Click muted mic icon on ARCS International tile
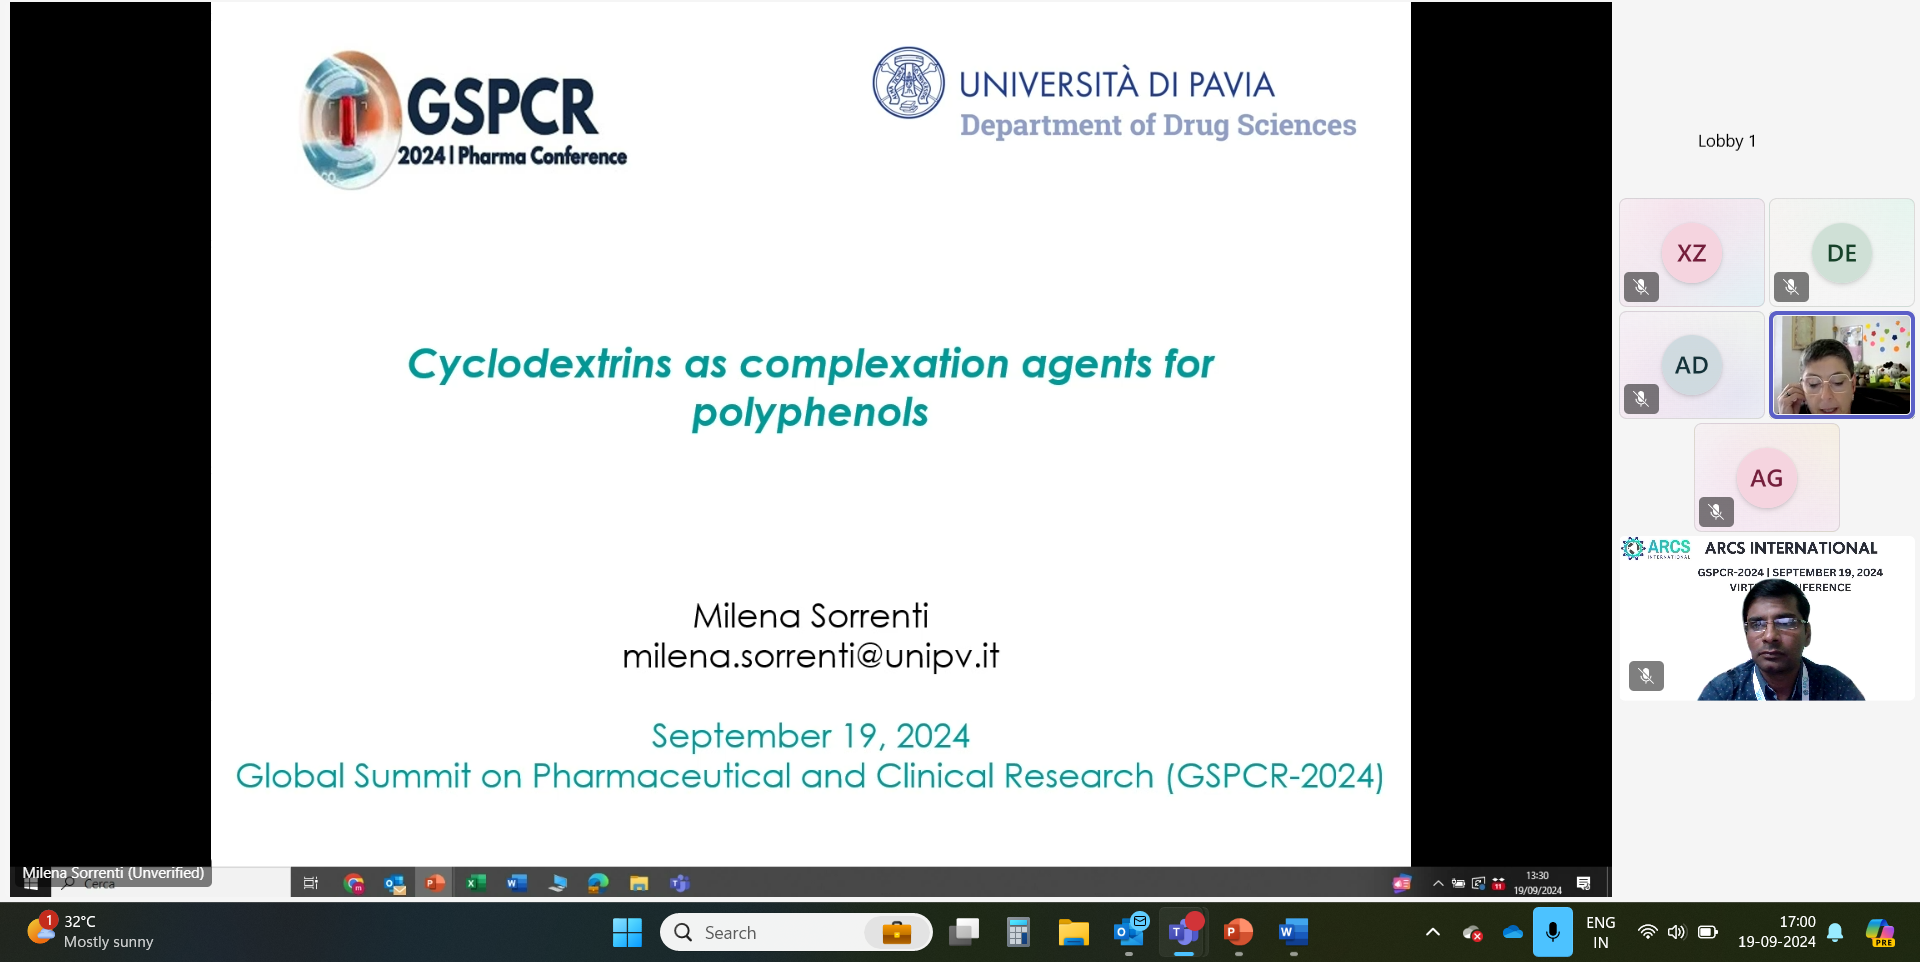 (1646, 676)
